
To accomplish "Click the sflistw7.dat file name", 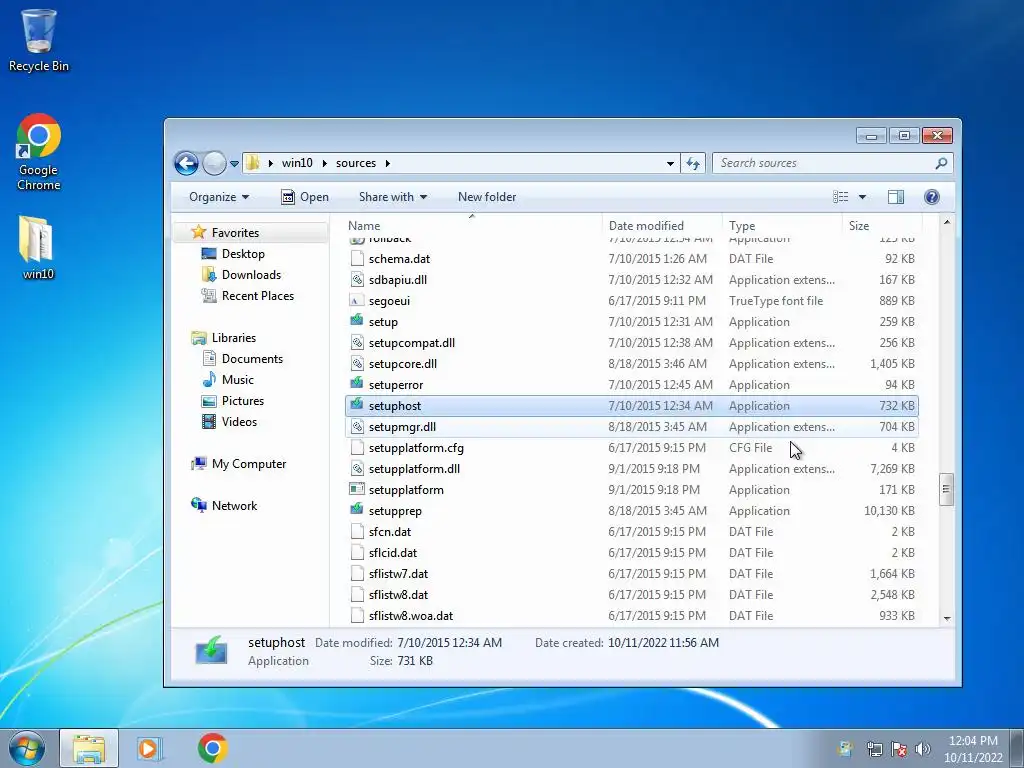I will [x=398, y=574].
